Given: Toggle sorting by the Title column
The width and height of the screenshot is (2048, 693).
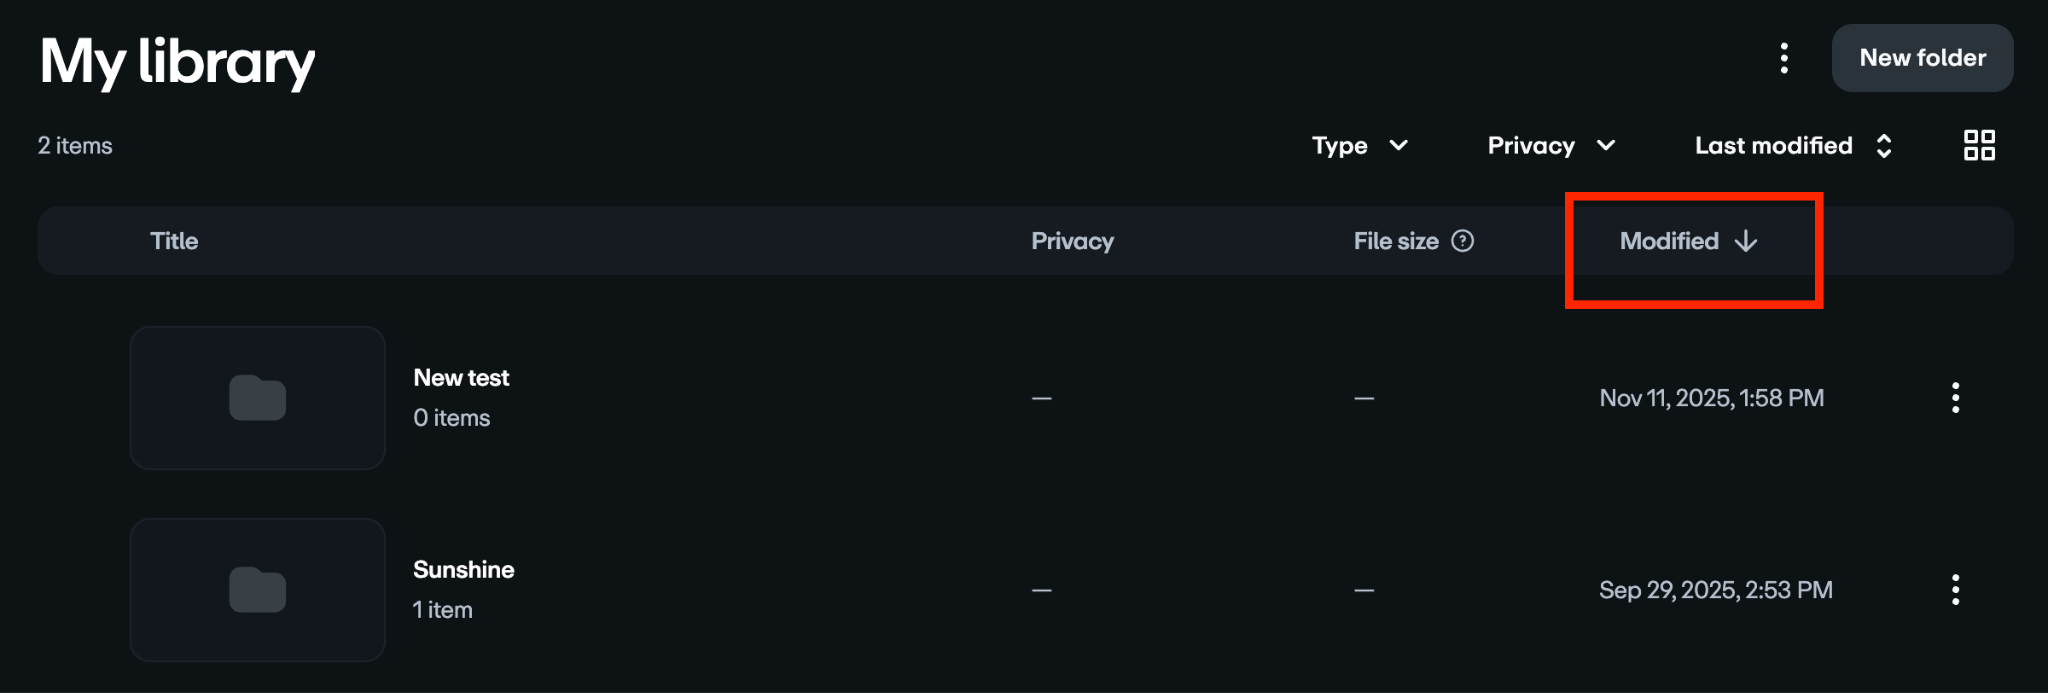Looking at the screenshot, I should coord(175,240).
